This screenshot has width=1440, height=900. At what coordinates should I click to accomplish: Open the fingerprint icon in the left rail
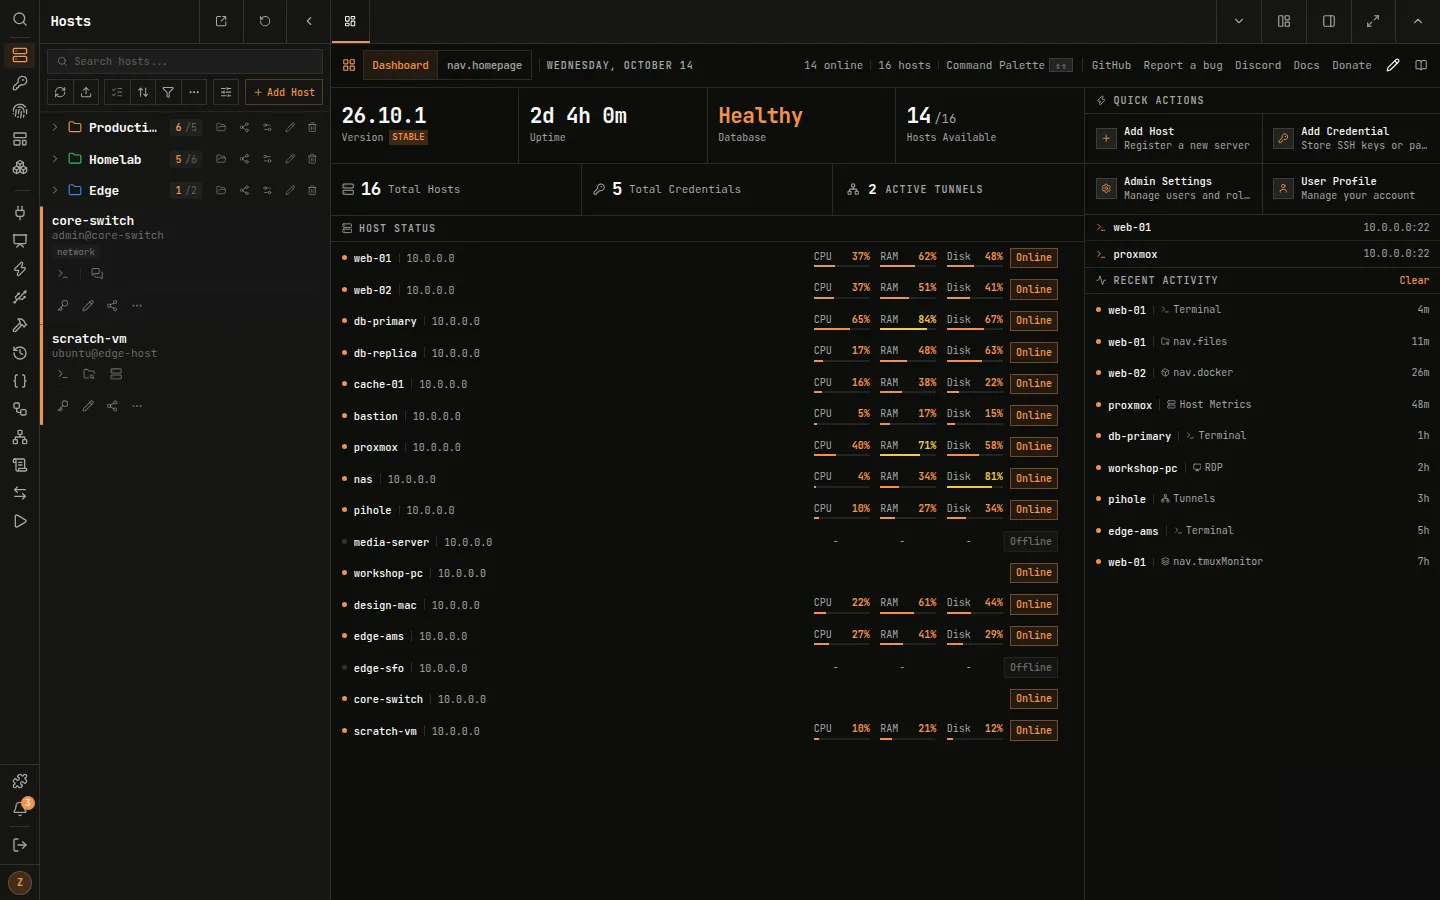pos(19,111)
